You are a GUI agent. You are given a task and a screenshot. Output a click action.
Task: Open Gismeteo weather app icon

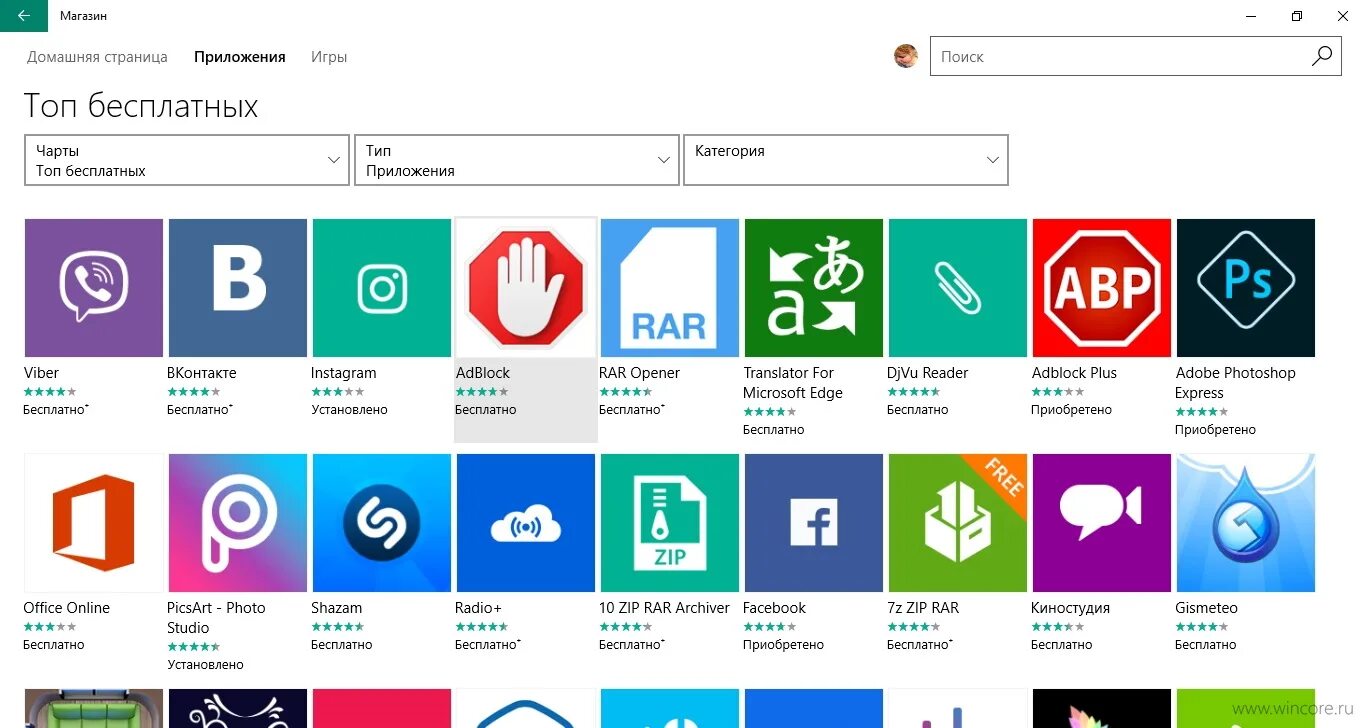point(1245,522)
